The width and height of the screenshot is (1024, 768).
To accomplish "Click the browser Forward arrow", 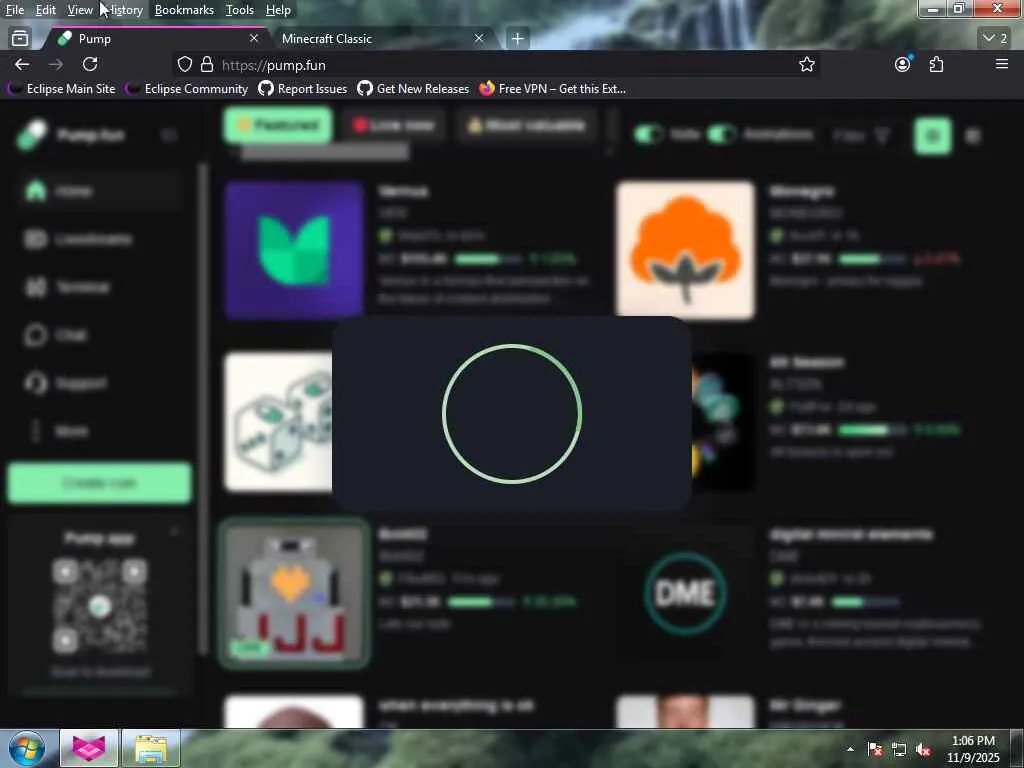I will [x=56, y=64].
